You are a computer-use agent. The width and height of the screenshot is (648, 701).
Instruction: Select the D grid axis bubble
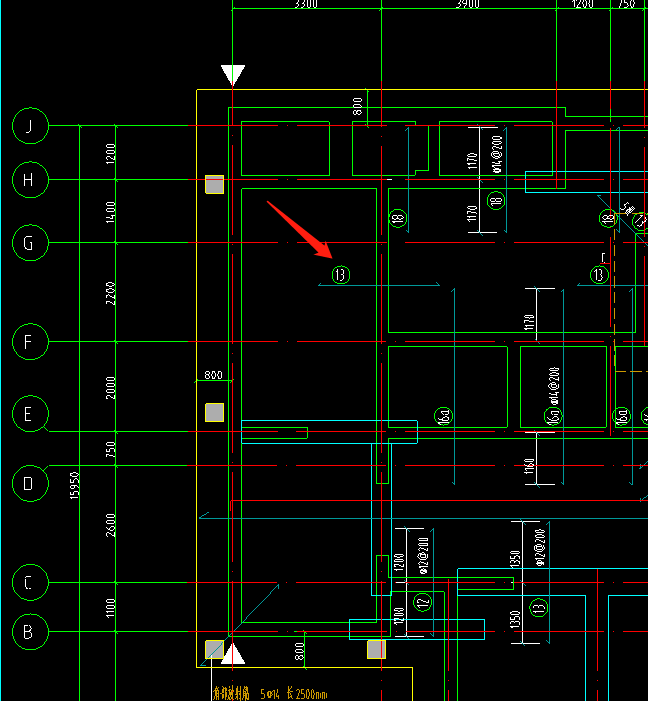point(30,483)
